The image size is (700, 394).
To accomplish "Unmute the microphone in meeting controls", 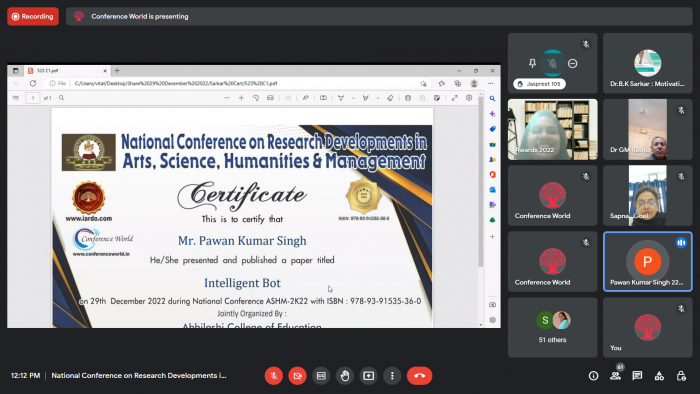I will pyautogui.click(x=274, y=376).
